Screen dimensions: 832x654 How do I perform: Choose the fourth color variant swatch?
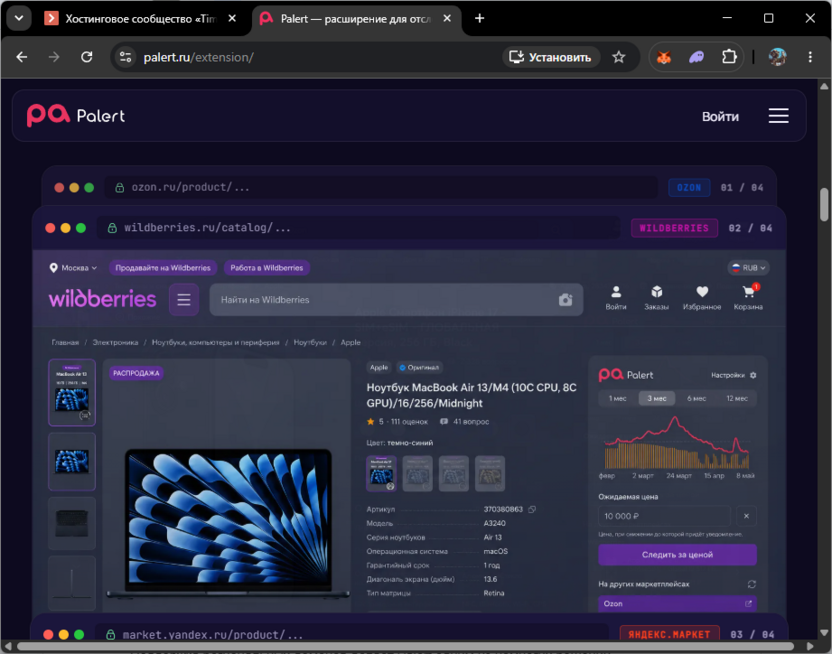coord(490,473)
